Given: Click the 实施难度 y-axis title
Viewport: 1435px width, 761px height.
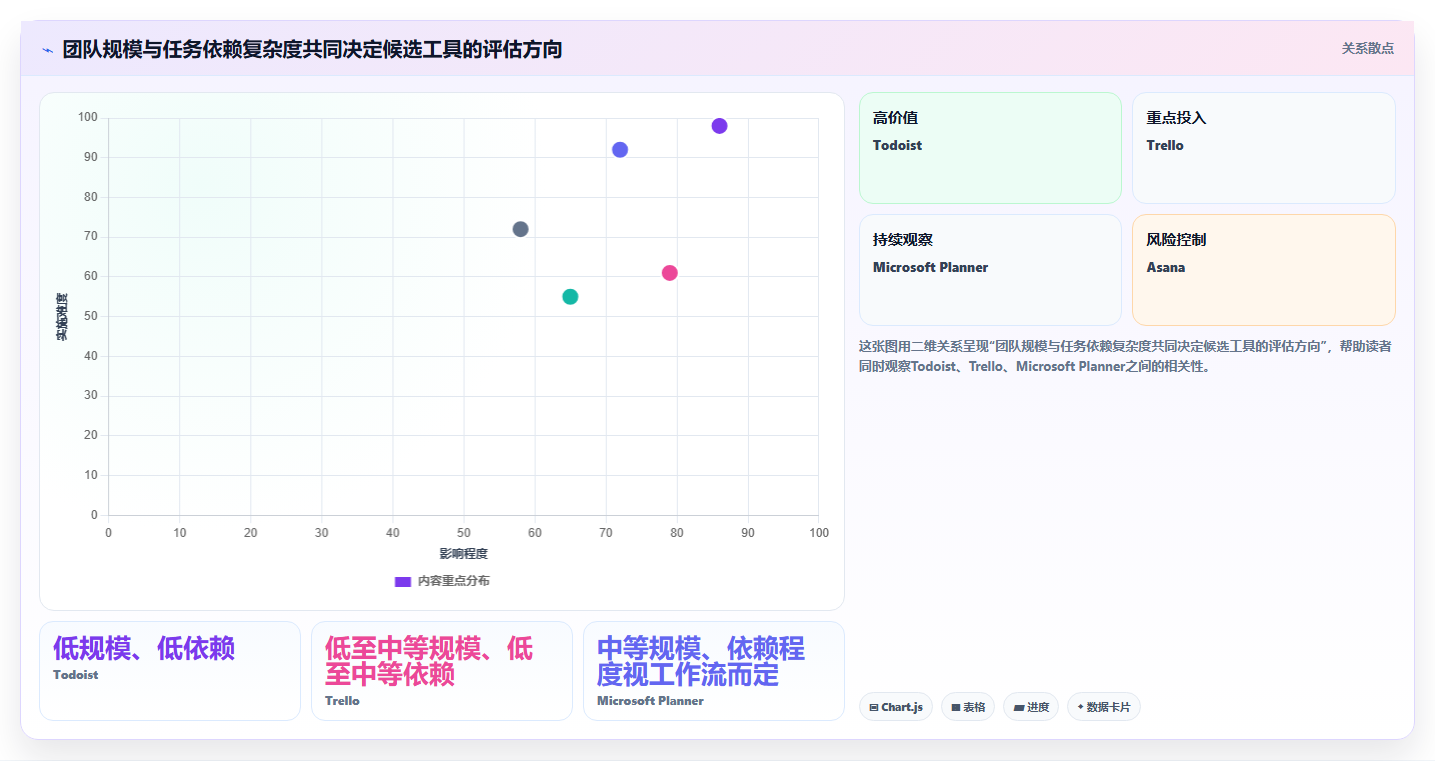Looking at the screenshot, I should tap(62, 317).
